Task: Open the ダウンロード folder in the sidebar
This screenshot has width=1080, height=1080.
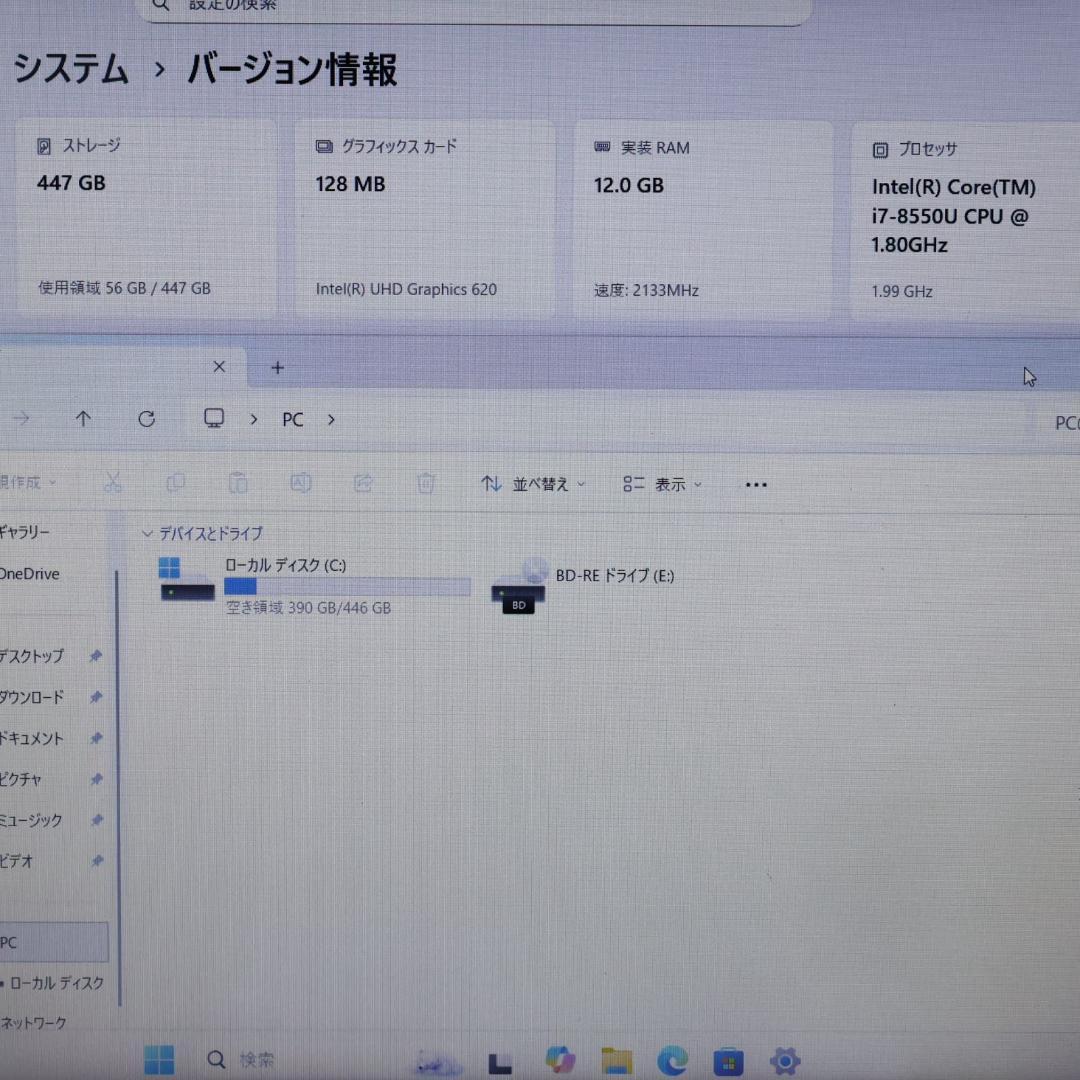Action: coord(32,697)
